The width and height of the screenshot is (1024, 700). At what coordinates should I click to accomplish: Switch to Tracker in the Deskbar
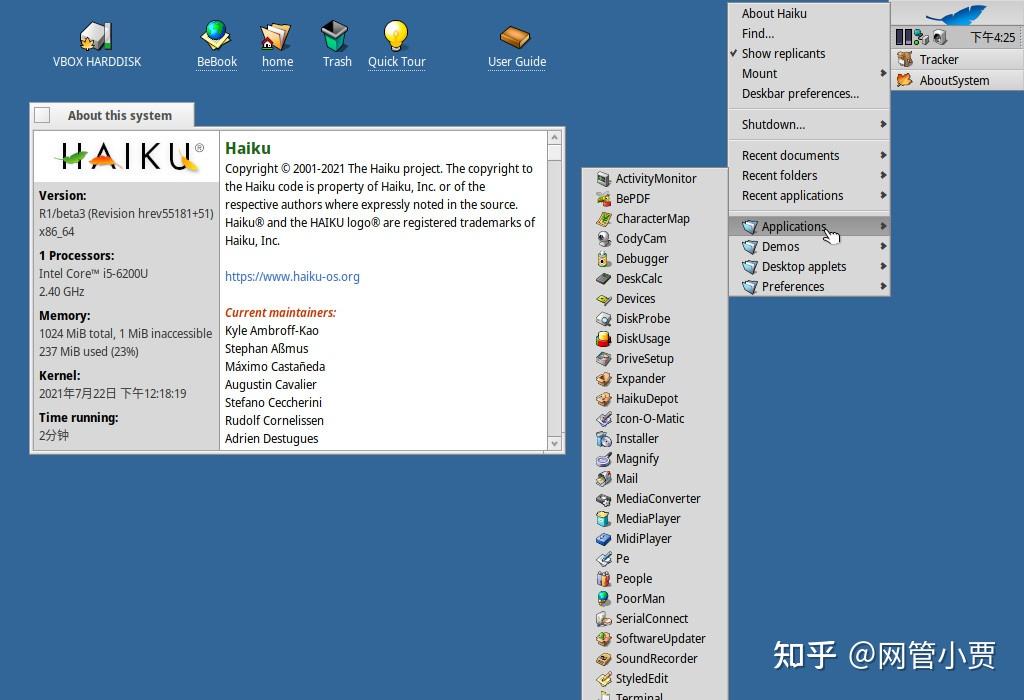coord(957,59)
